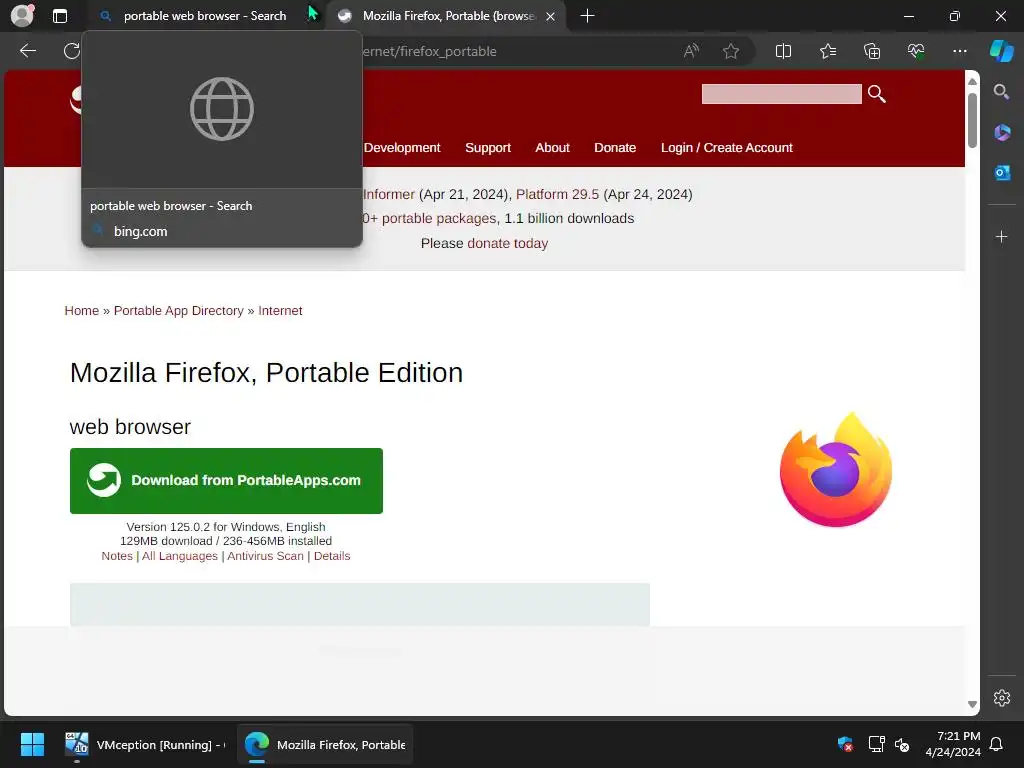This screenshot has height=768, width=1024.
Task: Open the Details link
Action: [332, 556]
